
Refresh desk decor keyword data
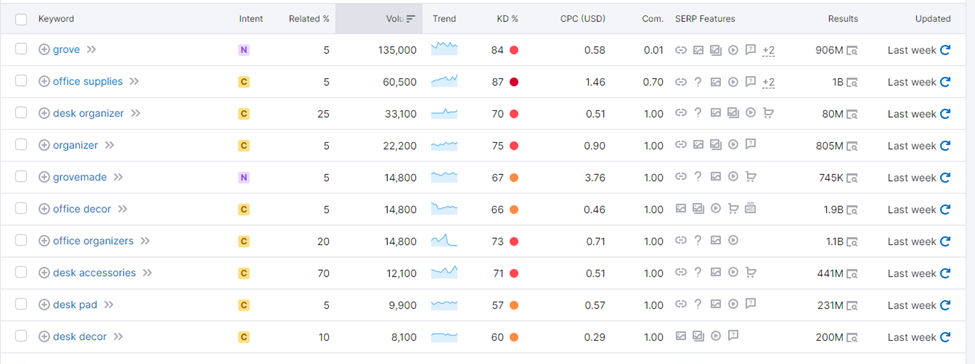pyautogui.click(x=945, y=337)
